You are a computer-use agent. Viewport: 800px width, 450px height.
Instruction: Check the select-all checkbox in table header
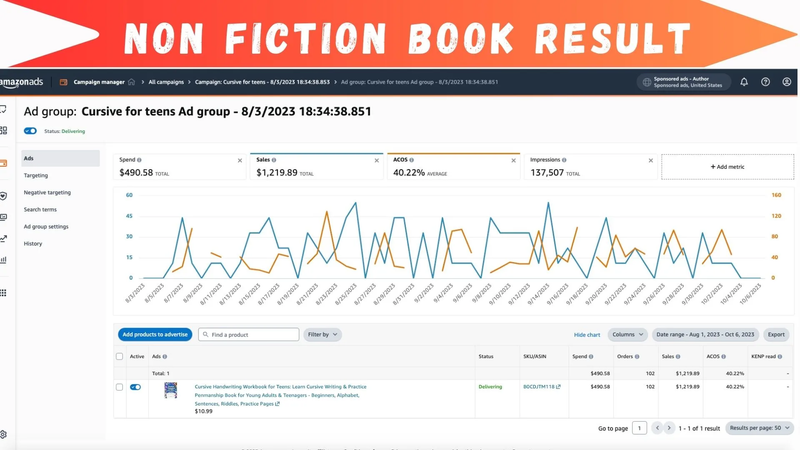point(119,357)
